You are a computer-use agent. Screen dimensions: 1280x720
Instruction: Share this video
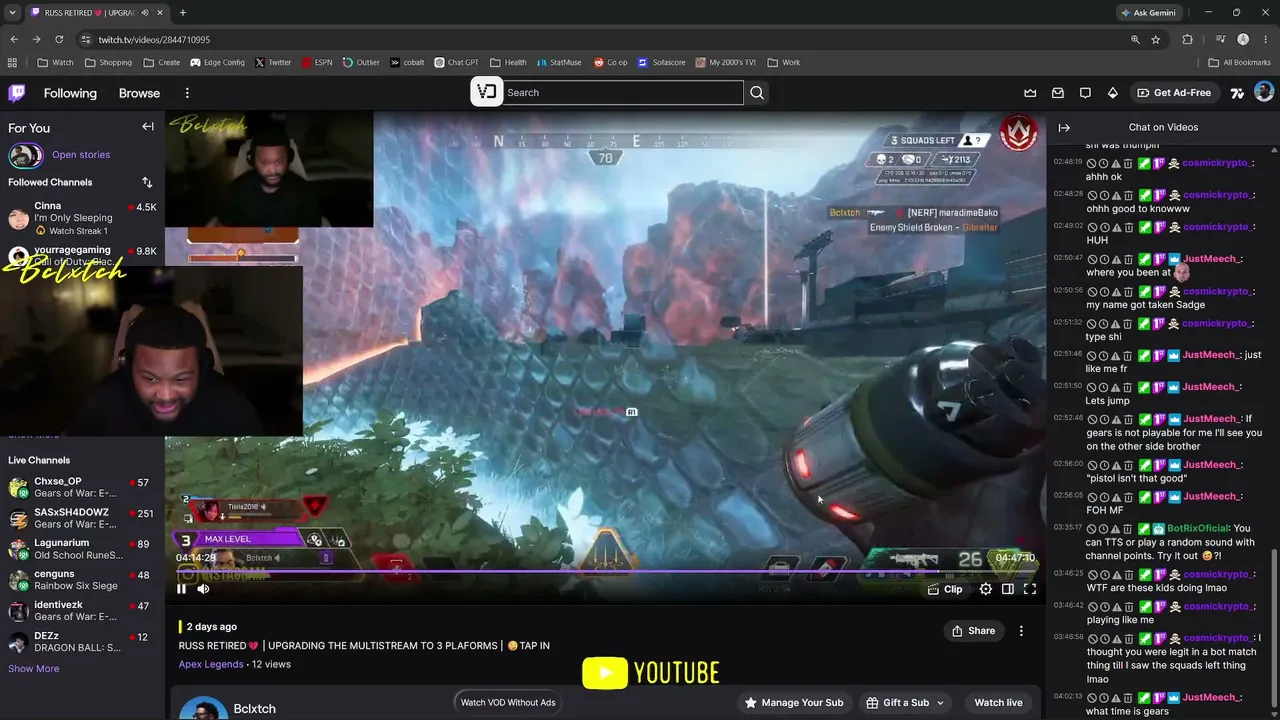(x=973, y=631)
